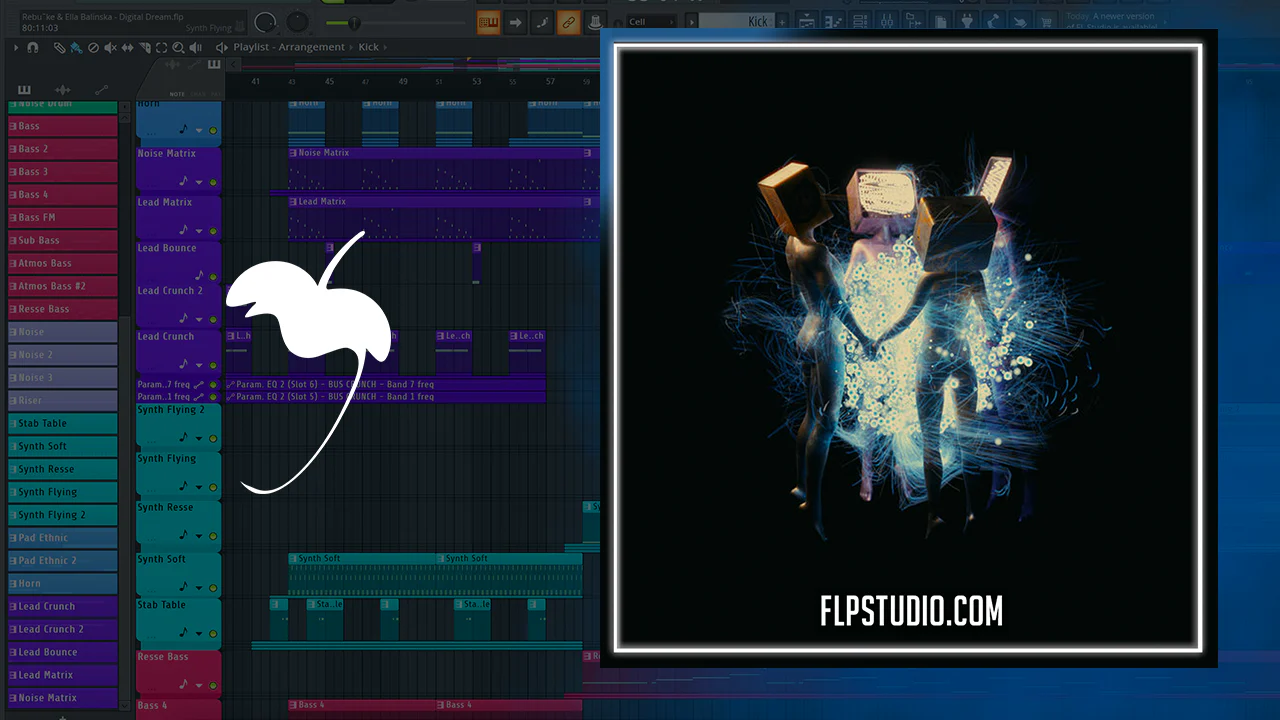Viewport: 1280px width, 720px height.
Task: Mute the Resse Bass track
Action: (x=213, y=686)
